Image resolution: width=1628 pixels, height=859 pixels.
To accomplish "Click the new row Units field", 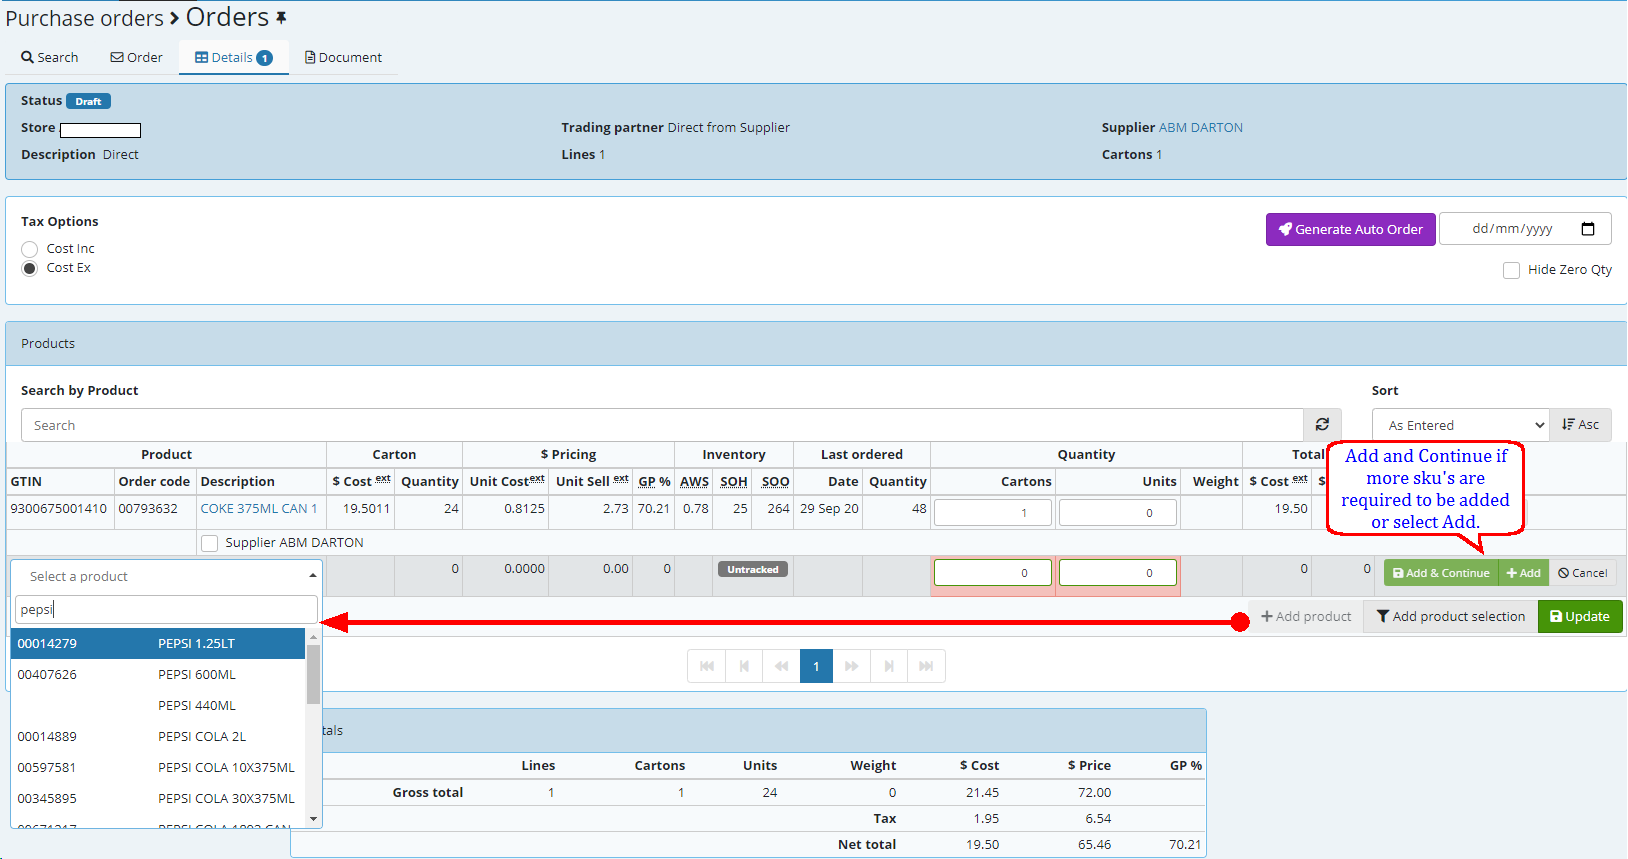I will coord(1117,573).
